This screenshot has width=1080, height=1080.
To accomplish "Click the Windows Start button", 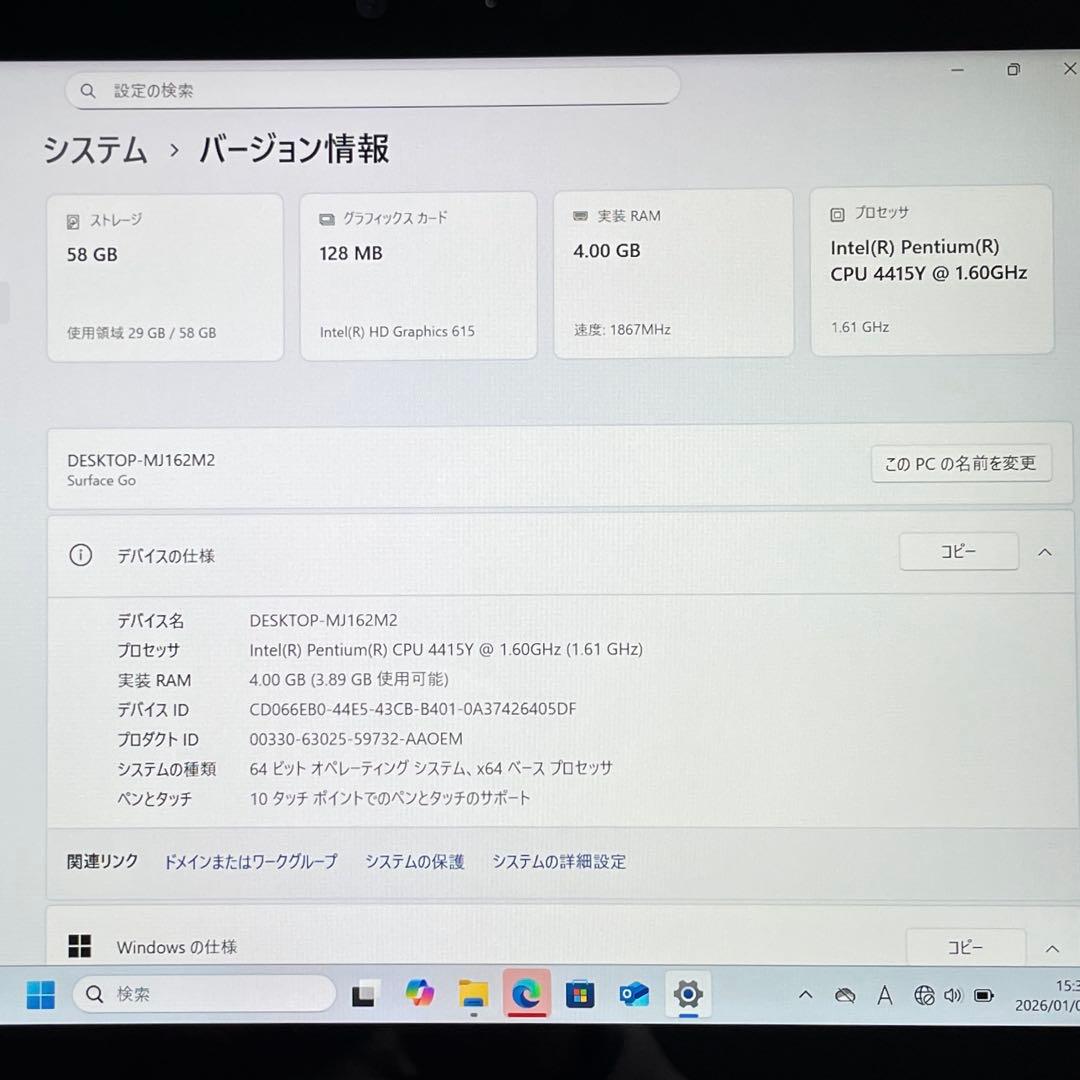I will pos(41,995).
